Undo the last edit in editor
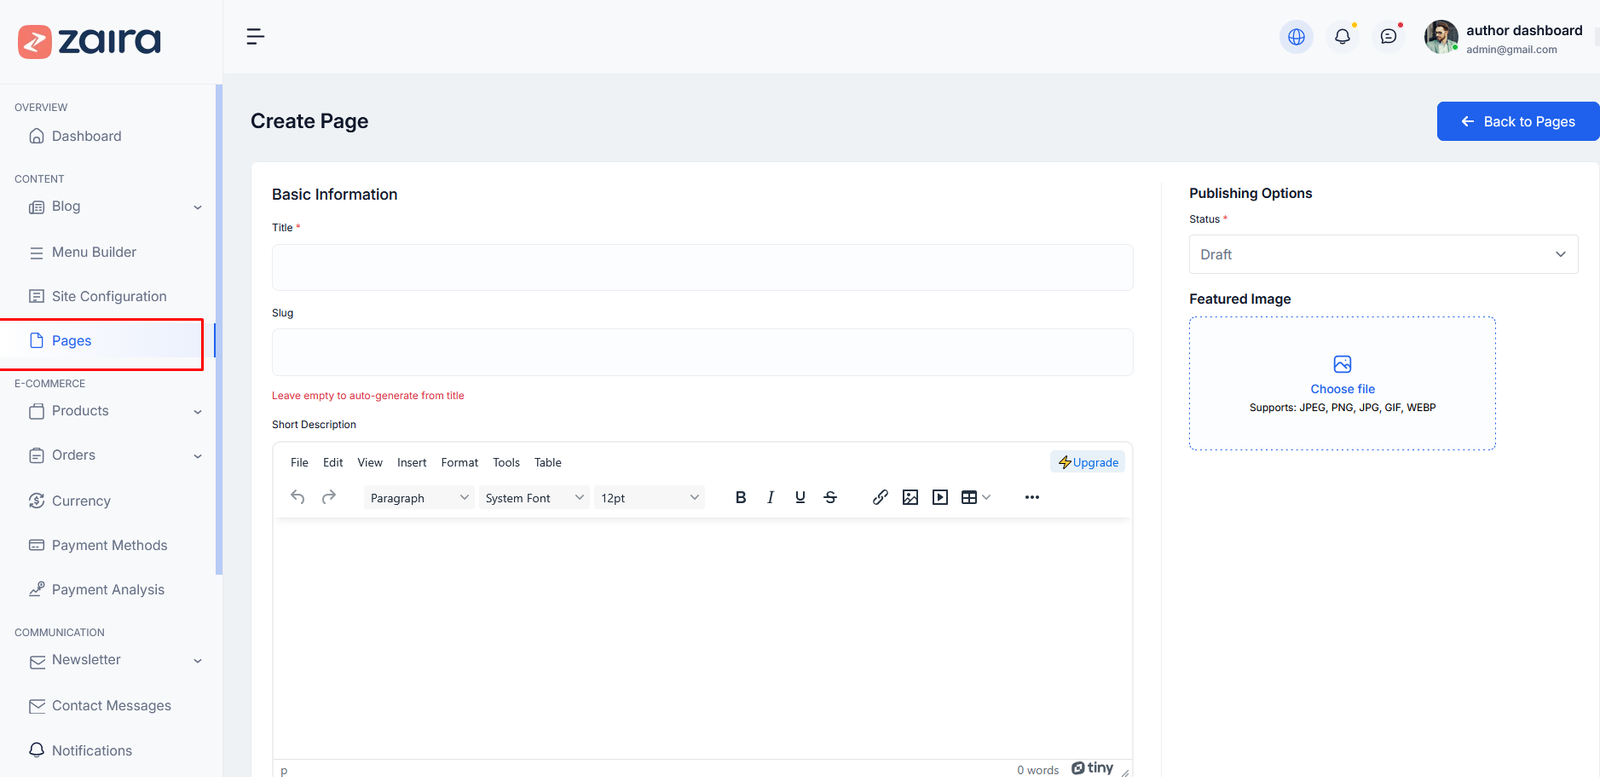Image resolution: width=1600 pixels, height=777 pixels. pos(298,498)
